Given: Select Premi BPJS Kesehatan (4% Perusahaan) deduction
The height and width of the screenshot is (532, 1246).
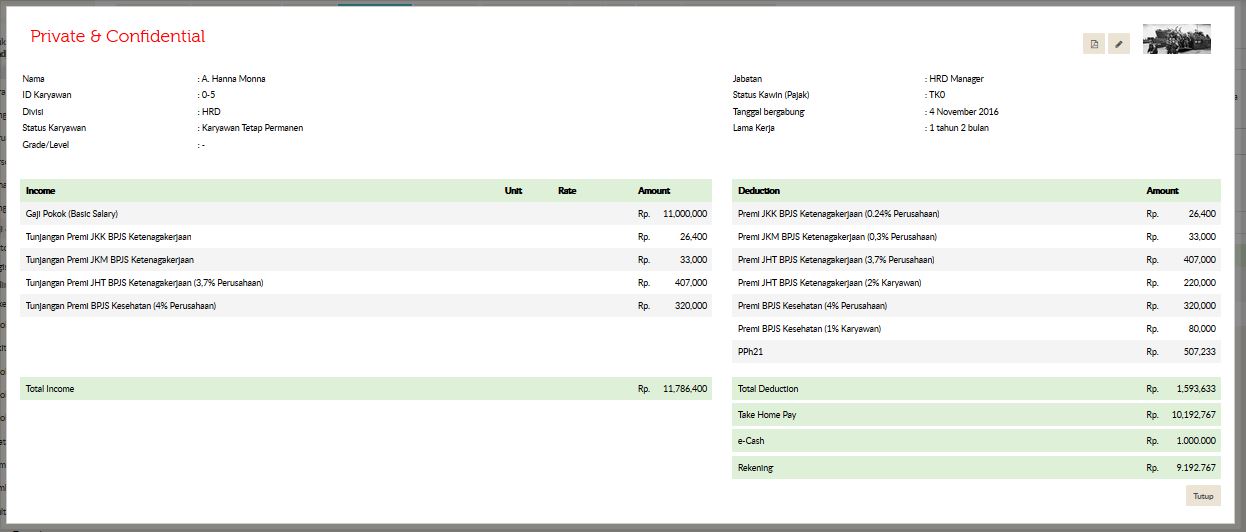Looking at the screenshot, I should pos(976,306).
